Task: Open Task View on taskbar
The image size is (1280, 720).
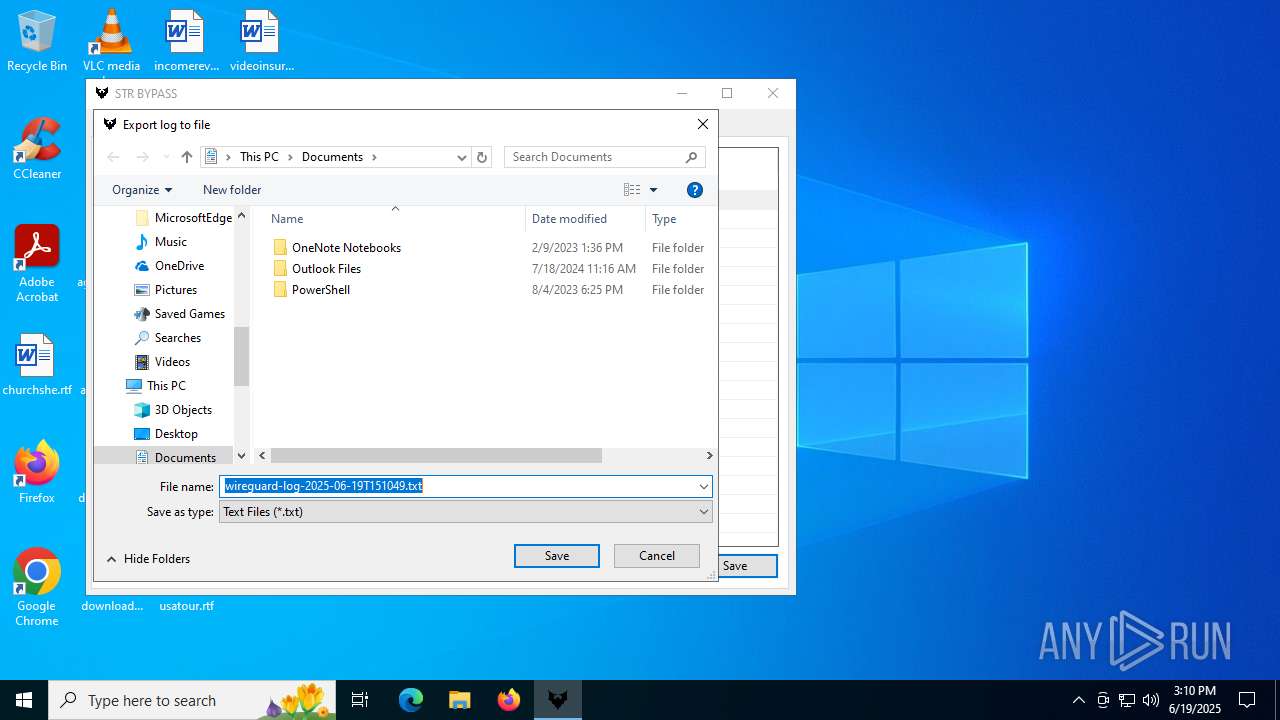Action: (x=360, y=700)
